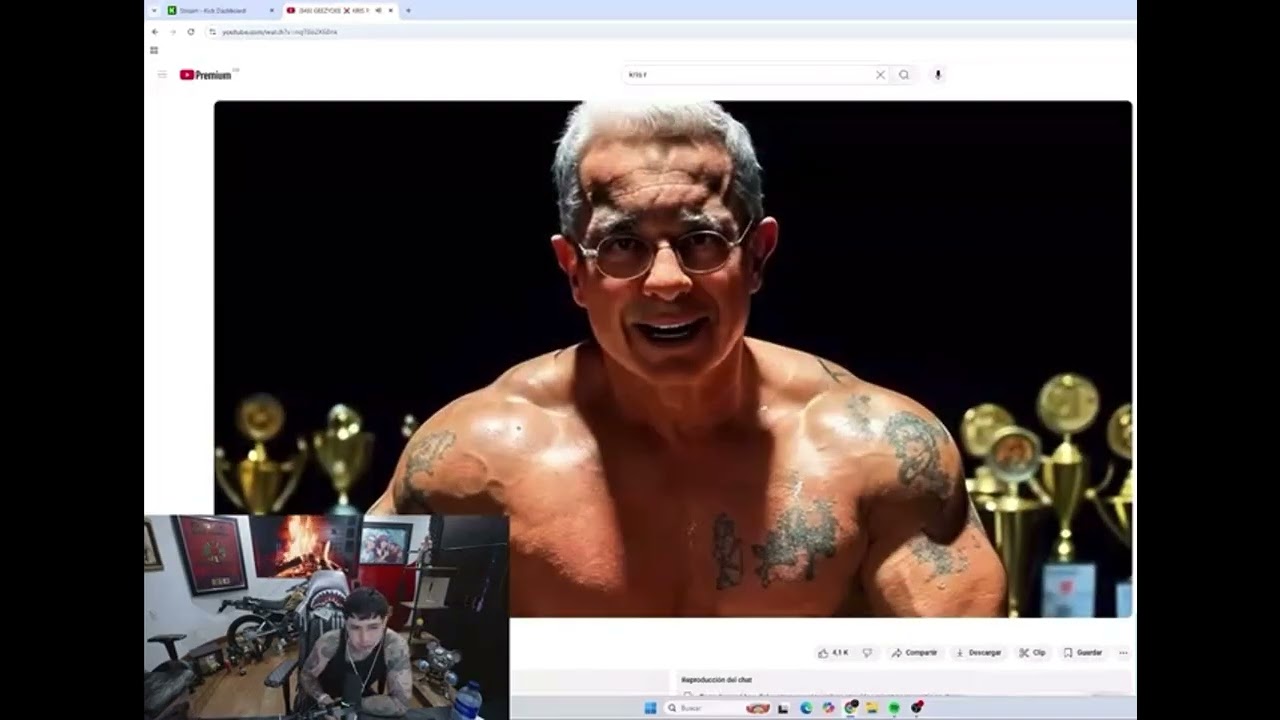The width and height of the screenshot is (1280, 720).
Task: Open a new browser tab
Action: (x=408, y=10)
